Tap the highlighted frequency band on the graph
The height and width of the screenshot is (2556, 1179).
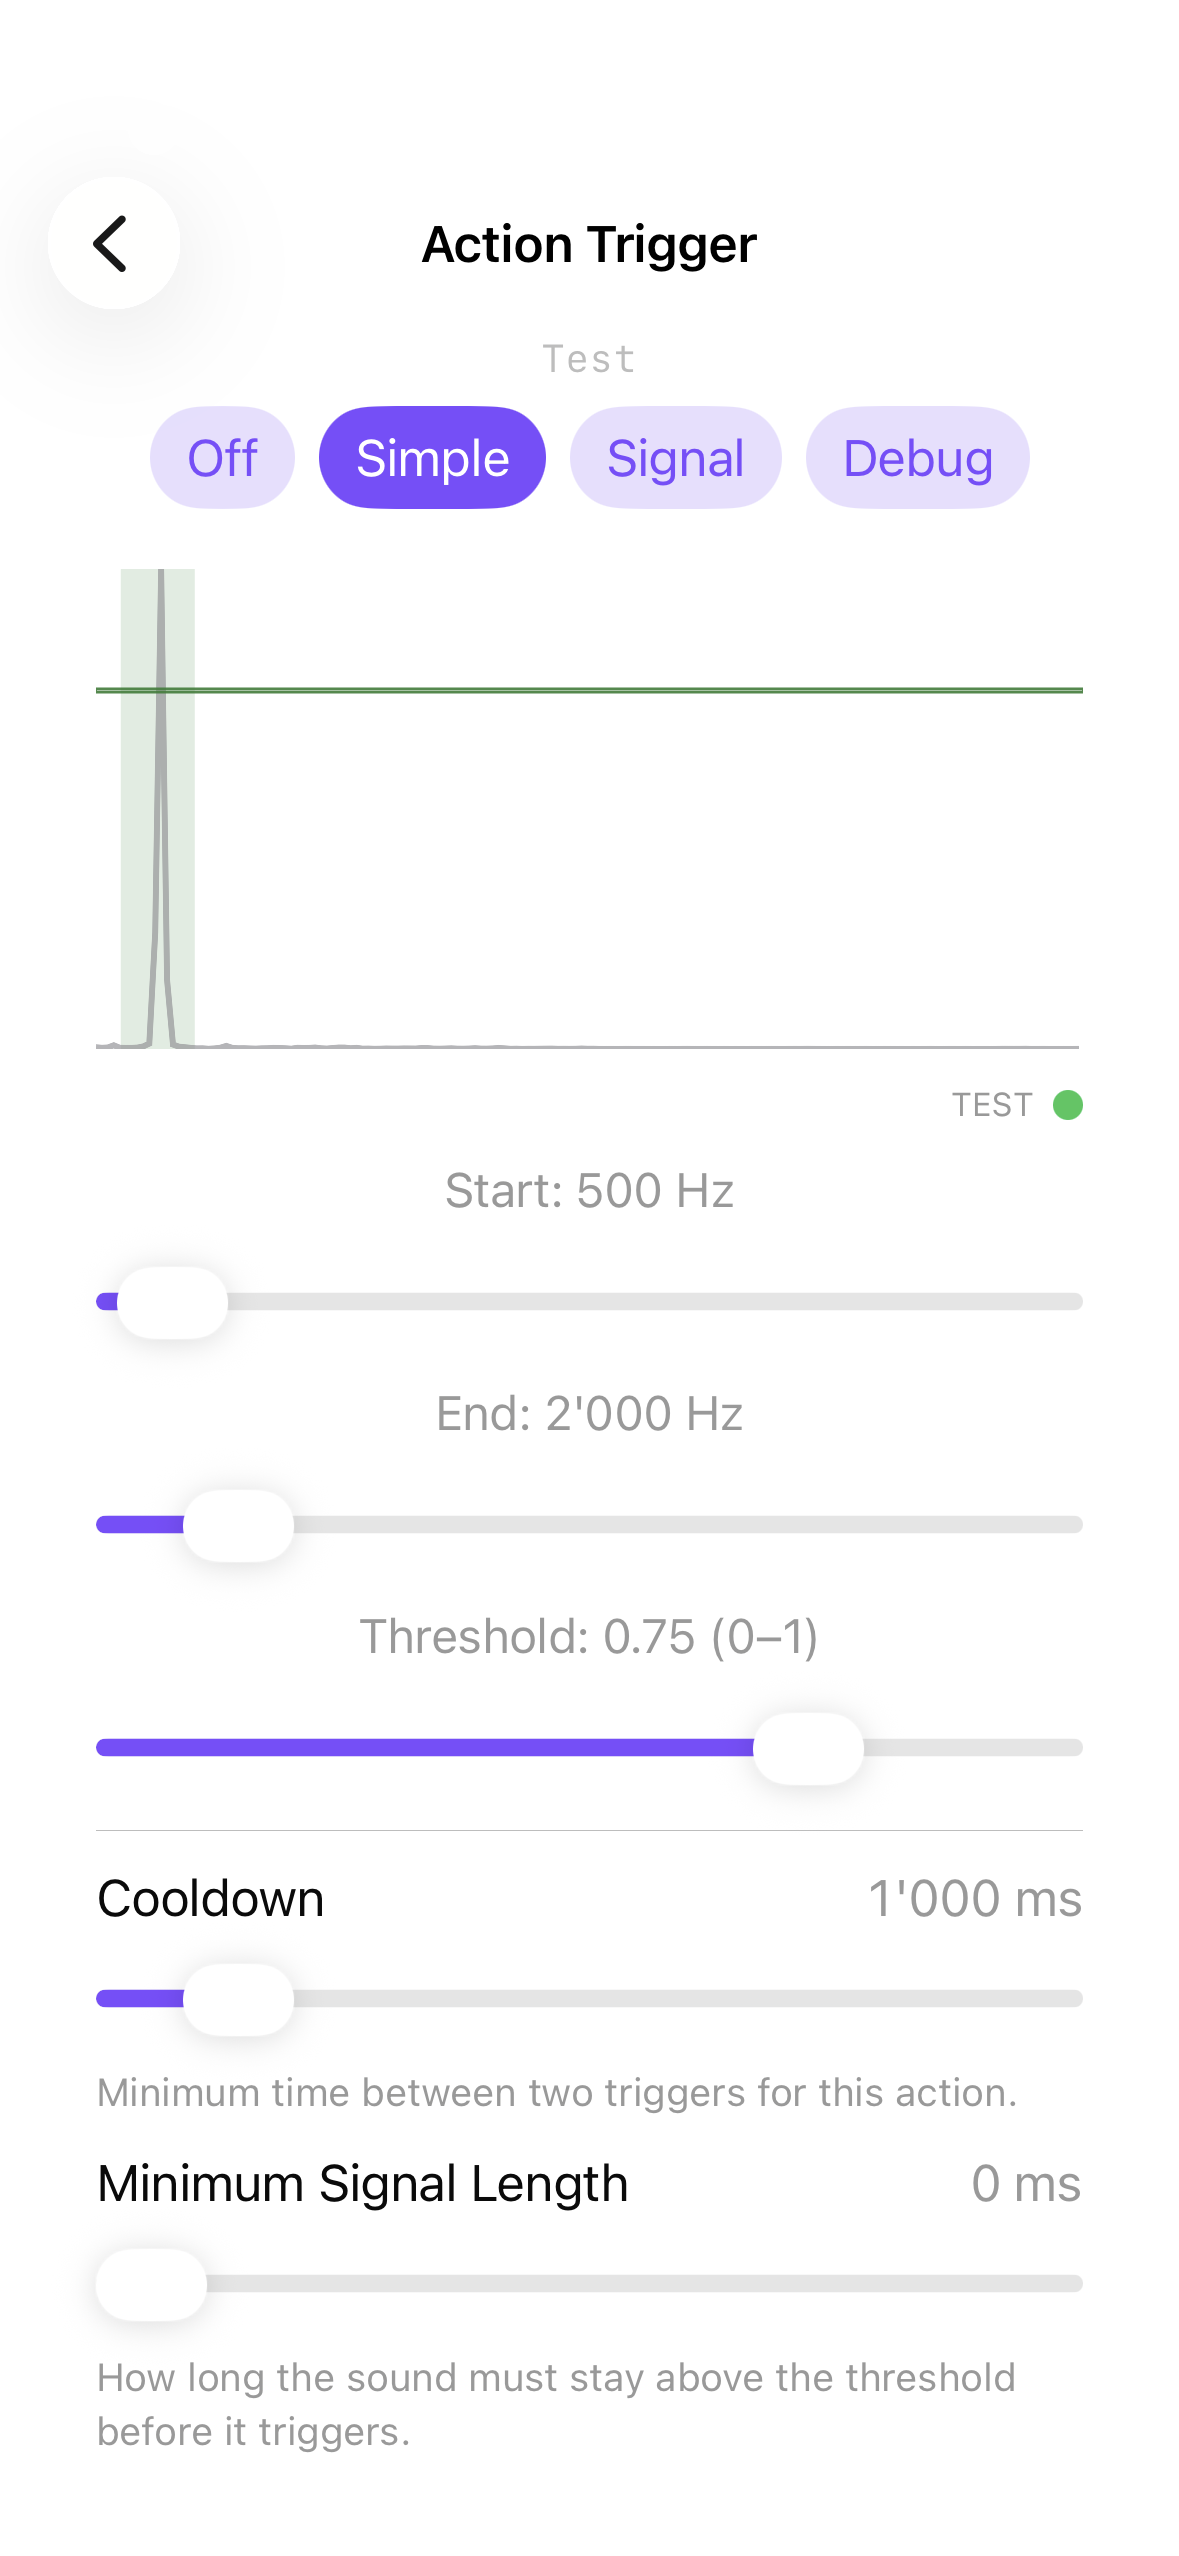coord(158,800)
